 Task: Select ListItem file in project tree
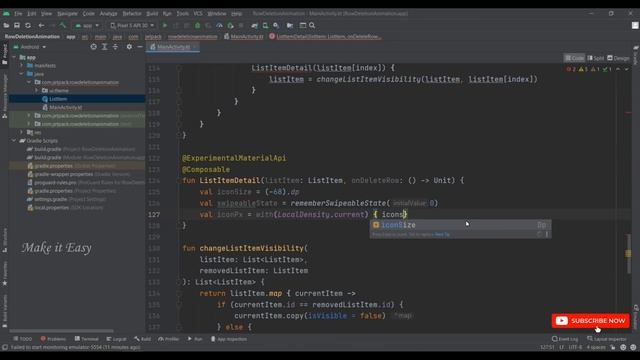tap(58, 99)
